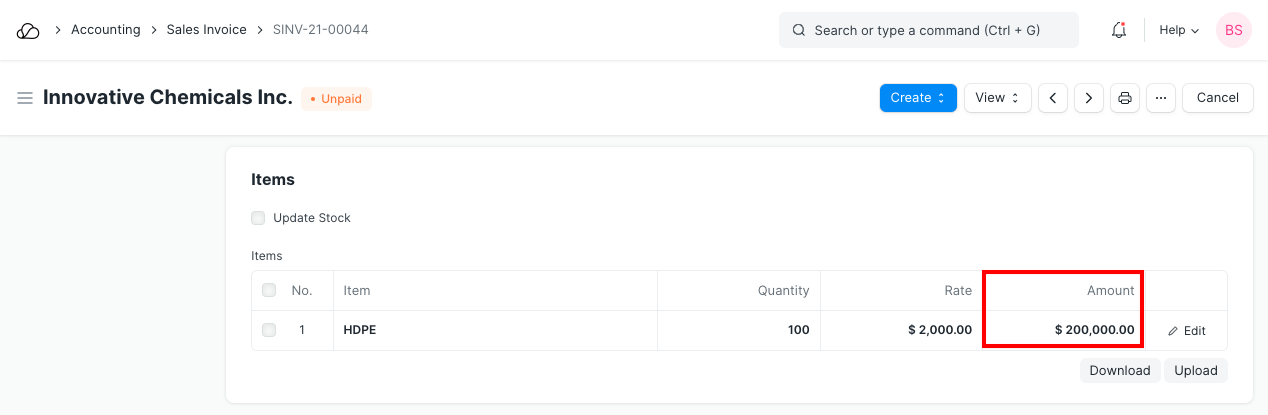Image resolution: width=1268 pixels, height=415 pixels.
Task: Click the cloud home logo icon
Action: coord(28,30)
